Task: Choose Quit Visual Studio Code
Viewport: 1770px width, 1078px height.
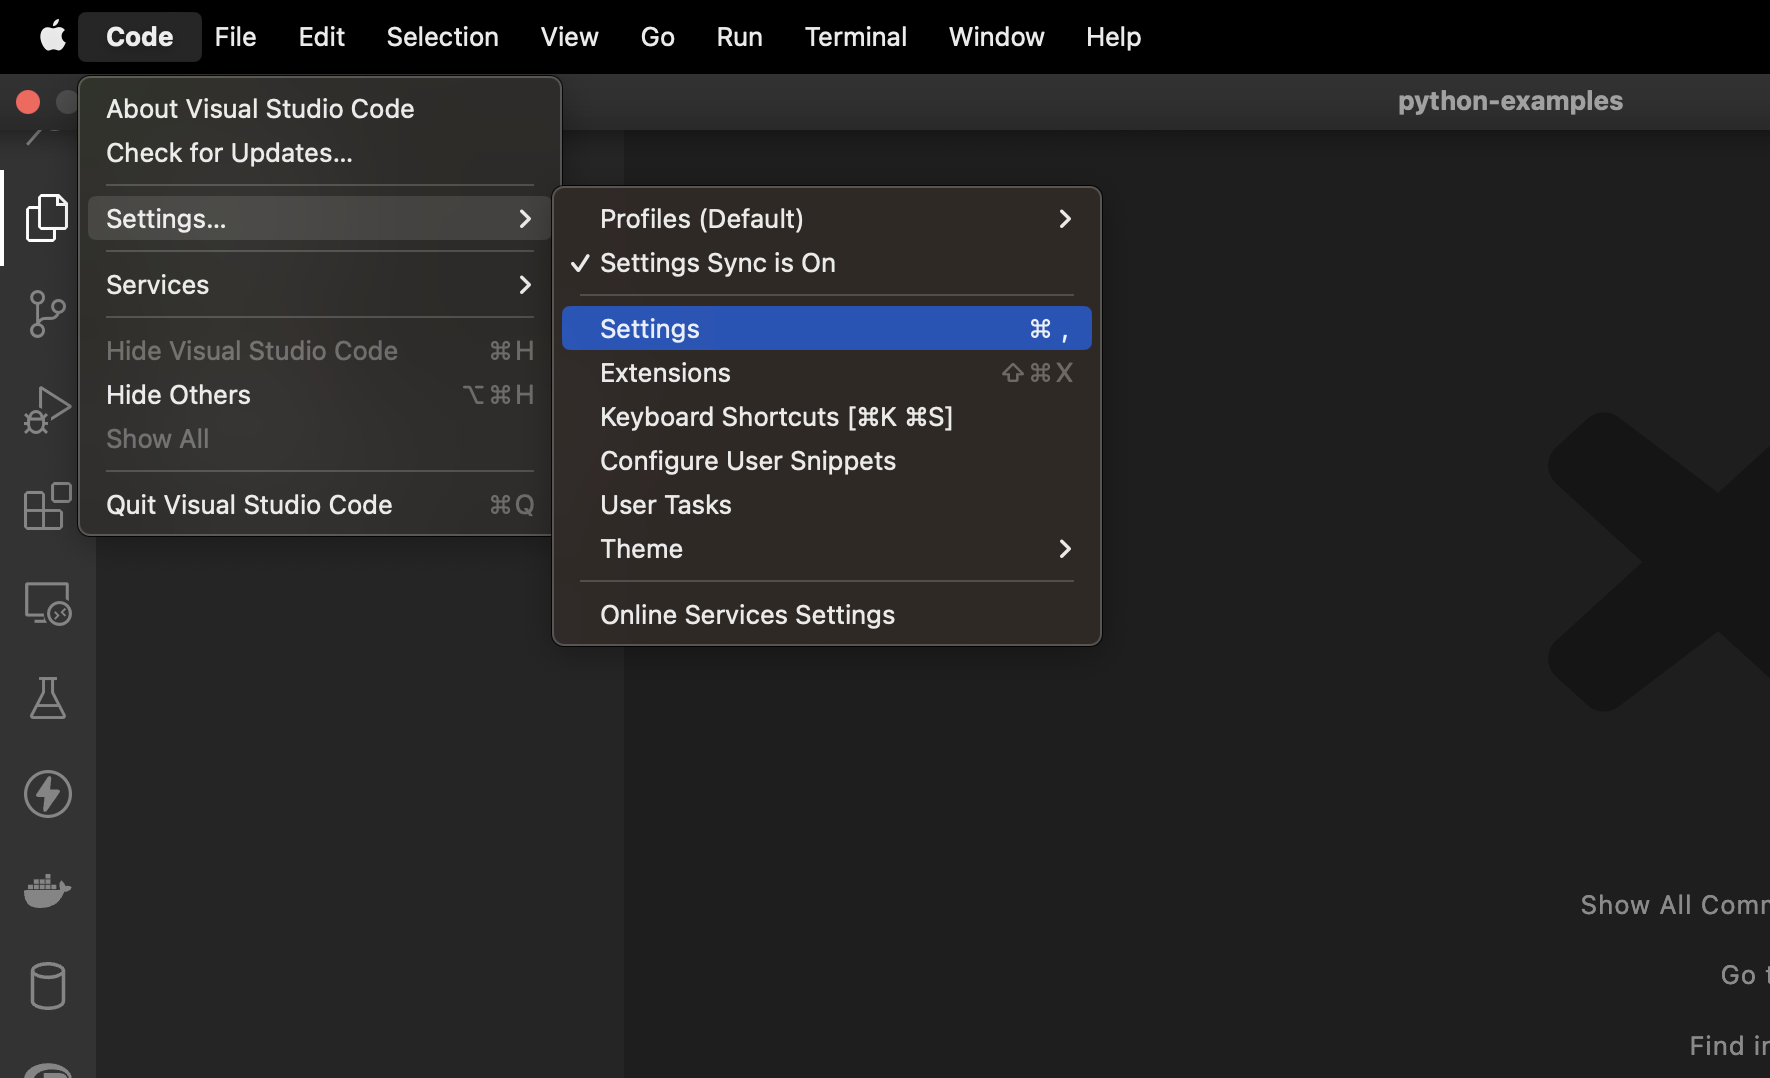Action: (319, 505)
